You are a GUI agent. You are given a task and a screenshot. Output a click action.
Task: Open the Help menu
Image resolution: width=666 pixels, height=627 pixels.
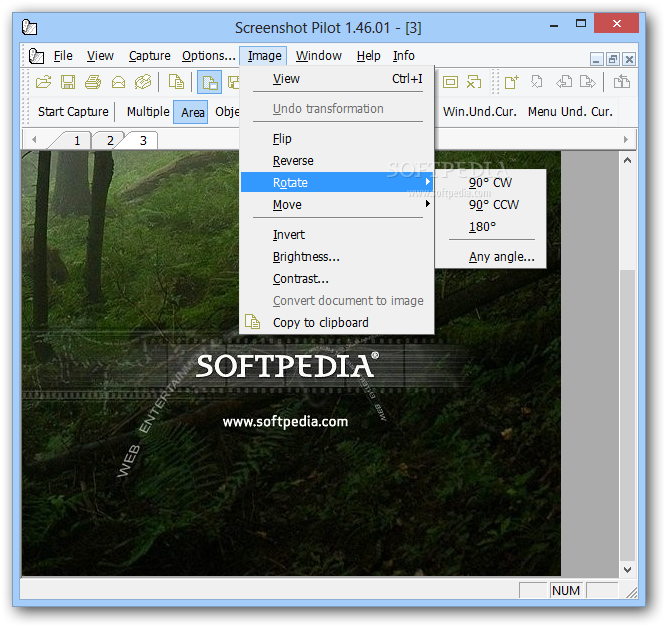368,56
